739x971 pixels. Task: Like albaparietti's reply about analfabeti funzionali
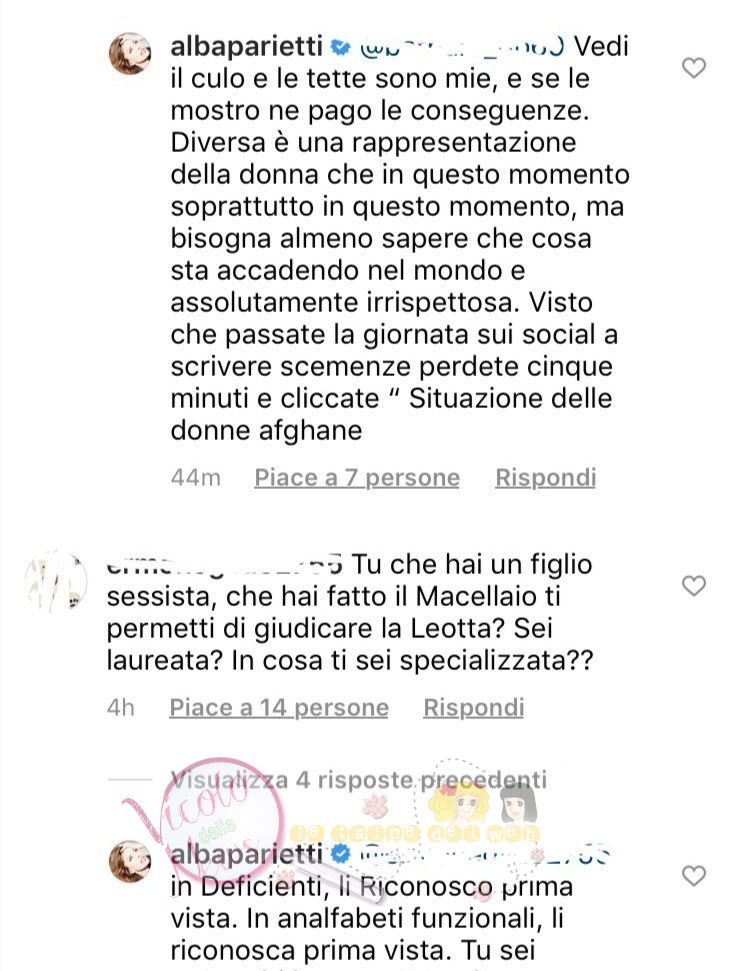point(693,876)
